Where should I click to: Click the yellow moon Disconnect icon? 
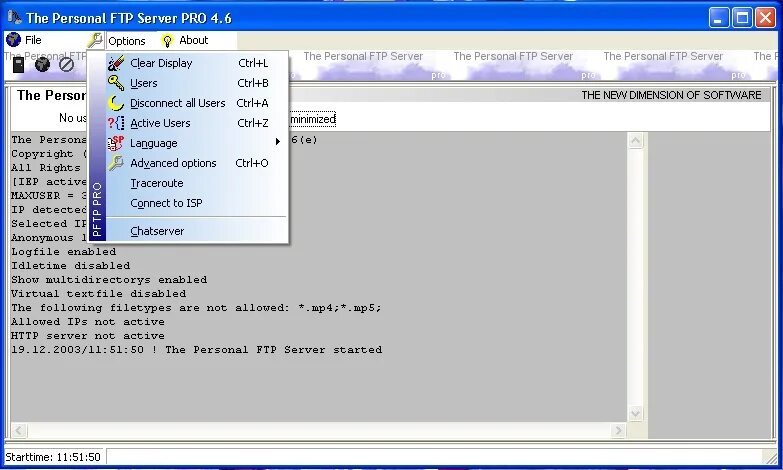(x=116, y=103)
